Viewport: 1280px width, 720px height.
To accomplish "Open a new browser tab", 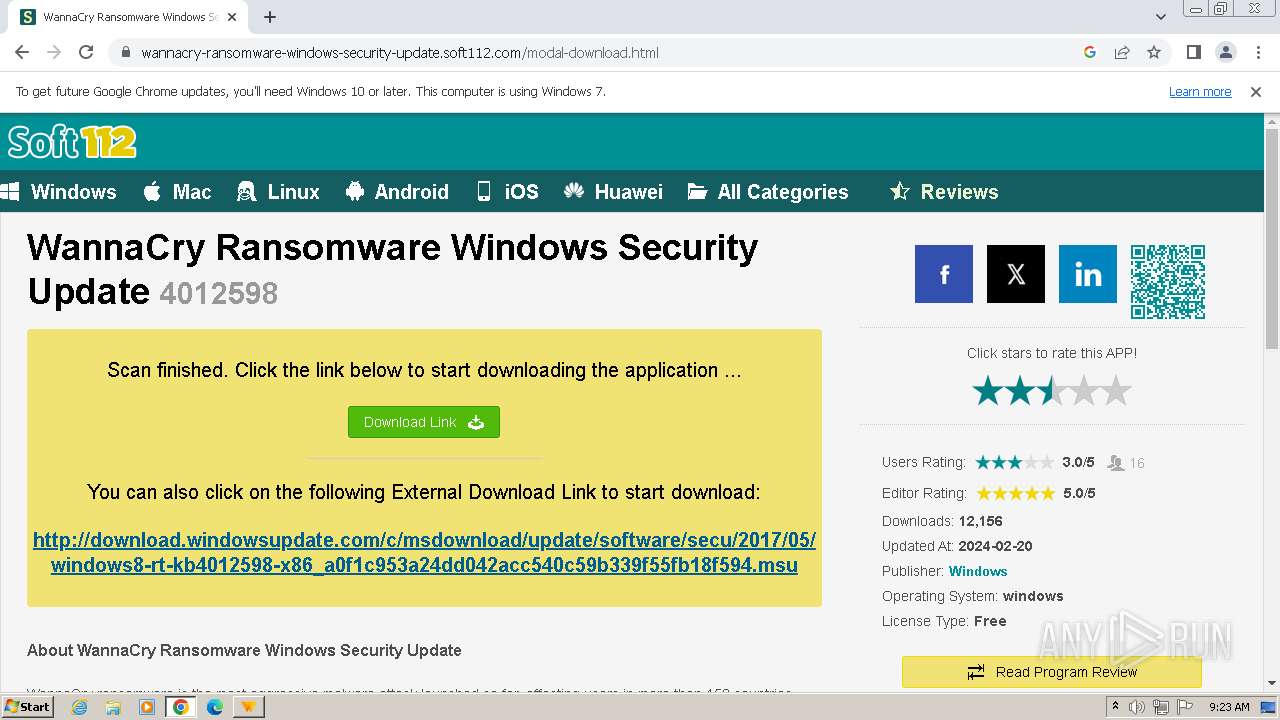I will click(x=270, y=17).
